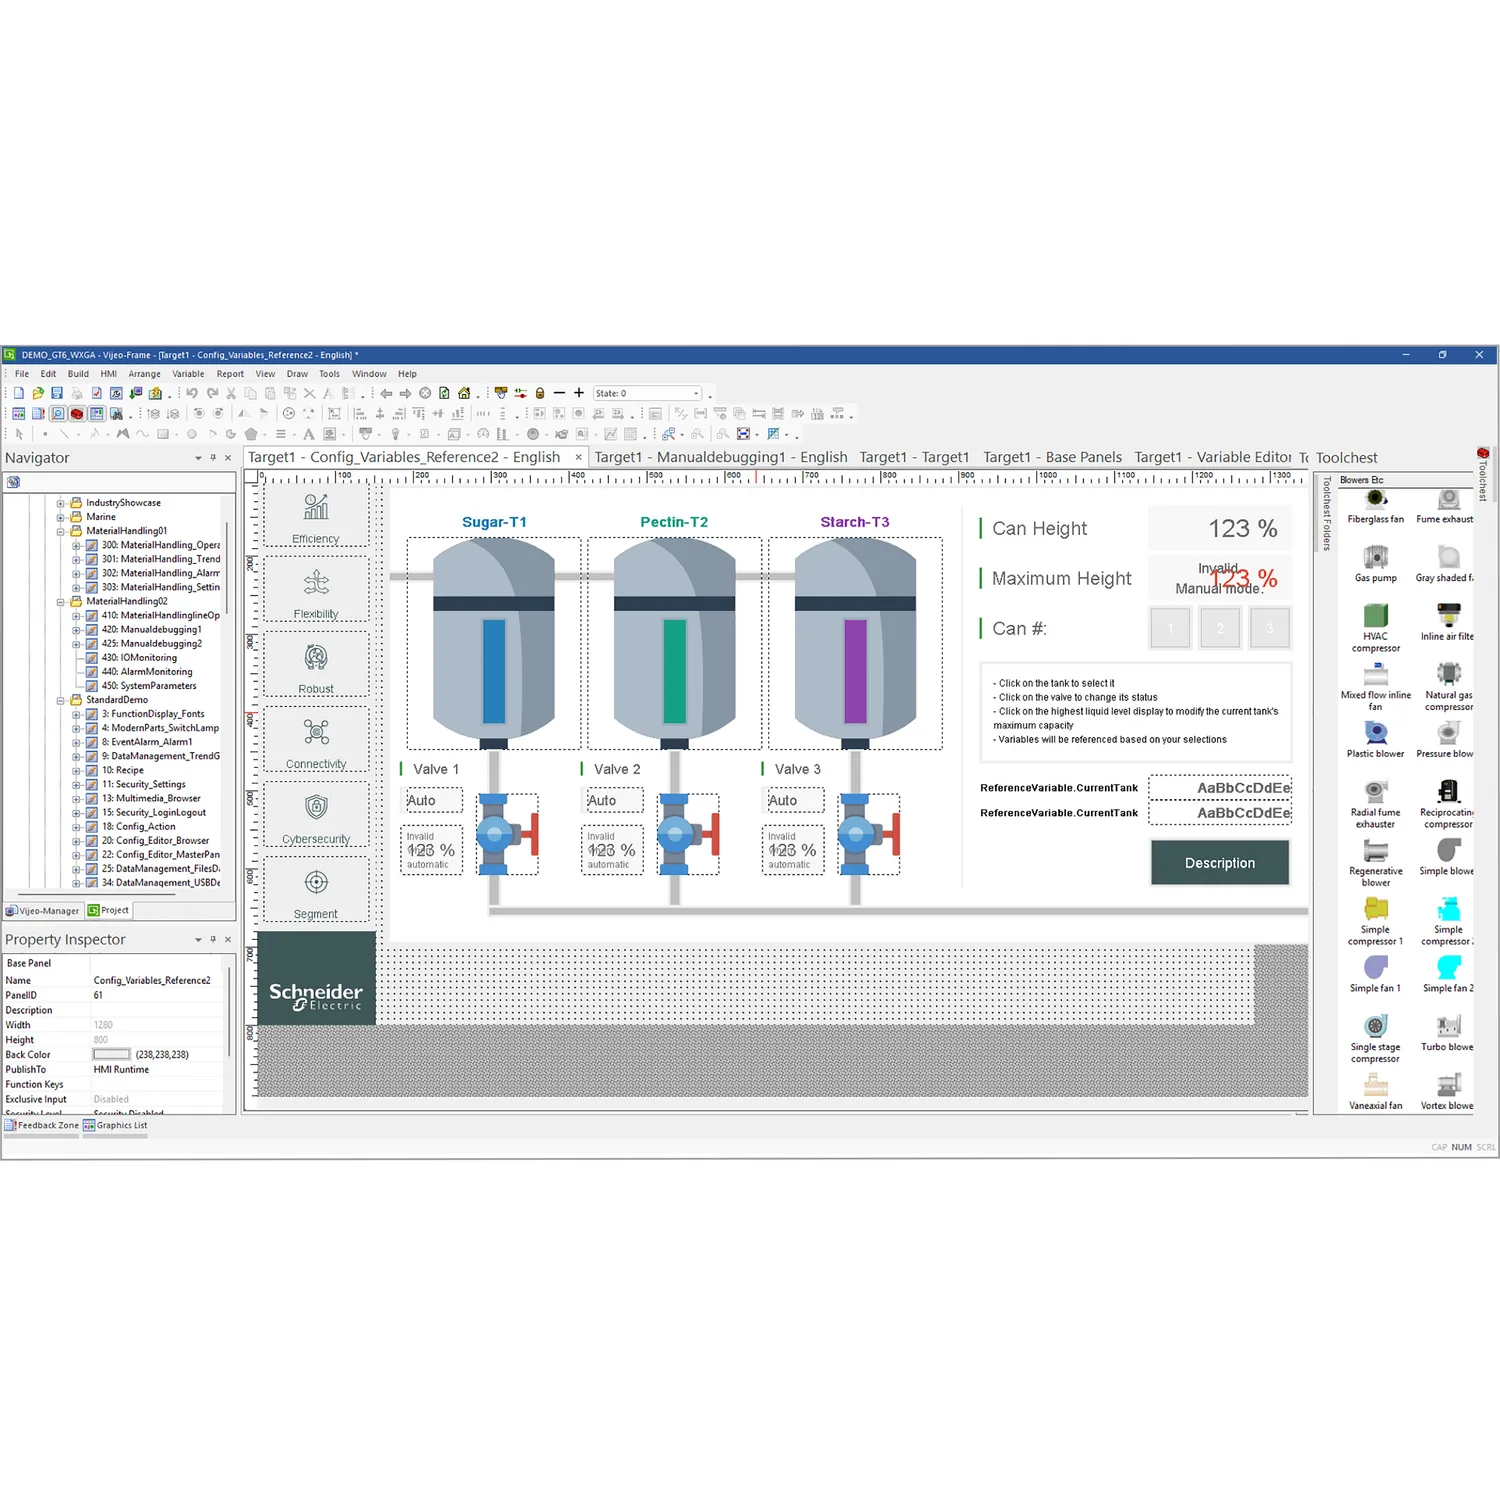Expand the Marine folder in the tree
Screen dimensions: 1500x1500
[61, 517]
